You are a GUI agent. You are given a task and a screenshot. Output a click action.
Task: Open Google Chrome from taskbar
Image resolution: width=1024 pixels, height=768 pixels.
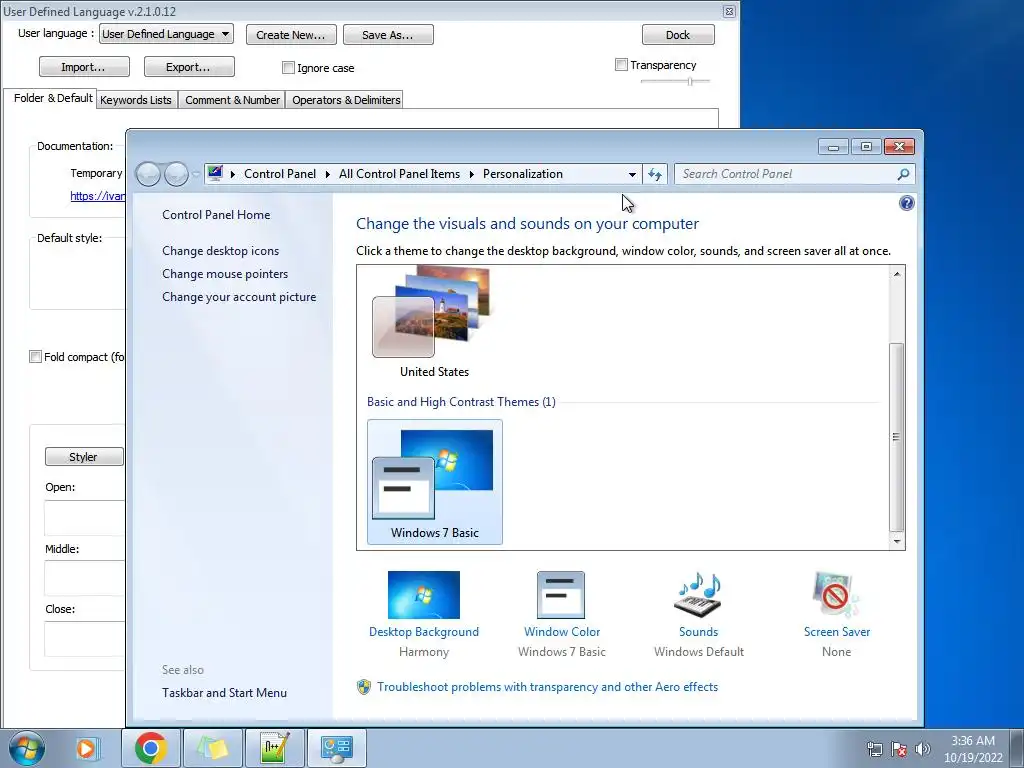151,748
